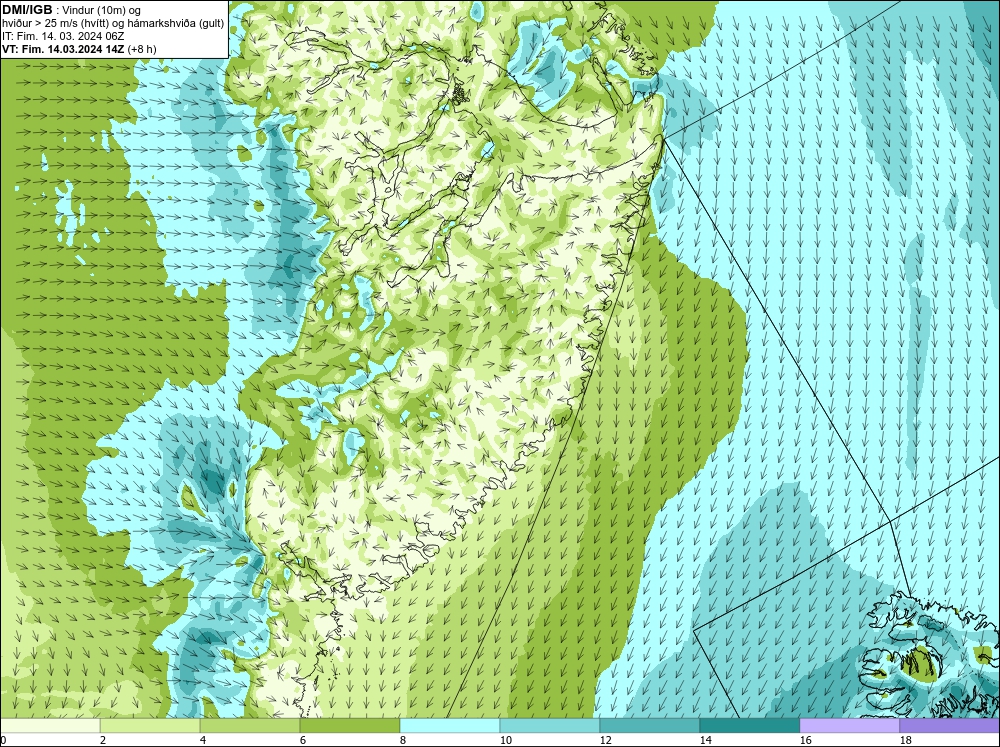
Task: Click the 6–8 m/s dark green legend swatch
Action: tap(350, 726)
